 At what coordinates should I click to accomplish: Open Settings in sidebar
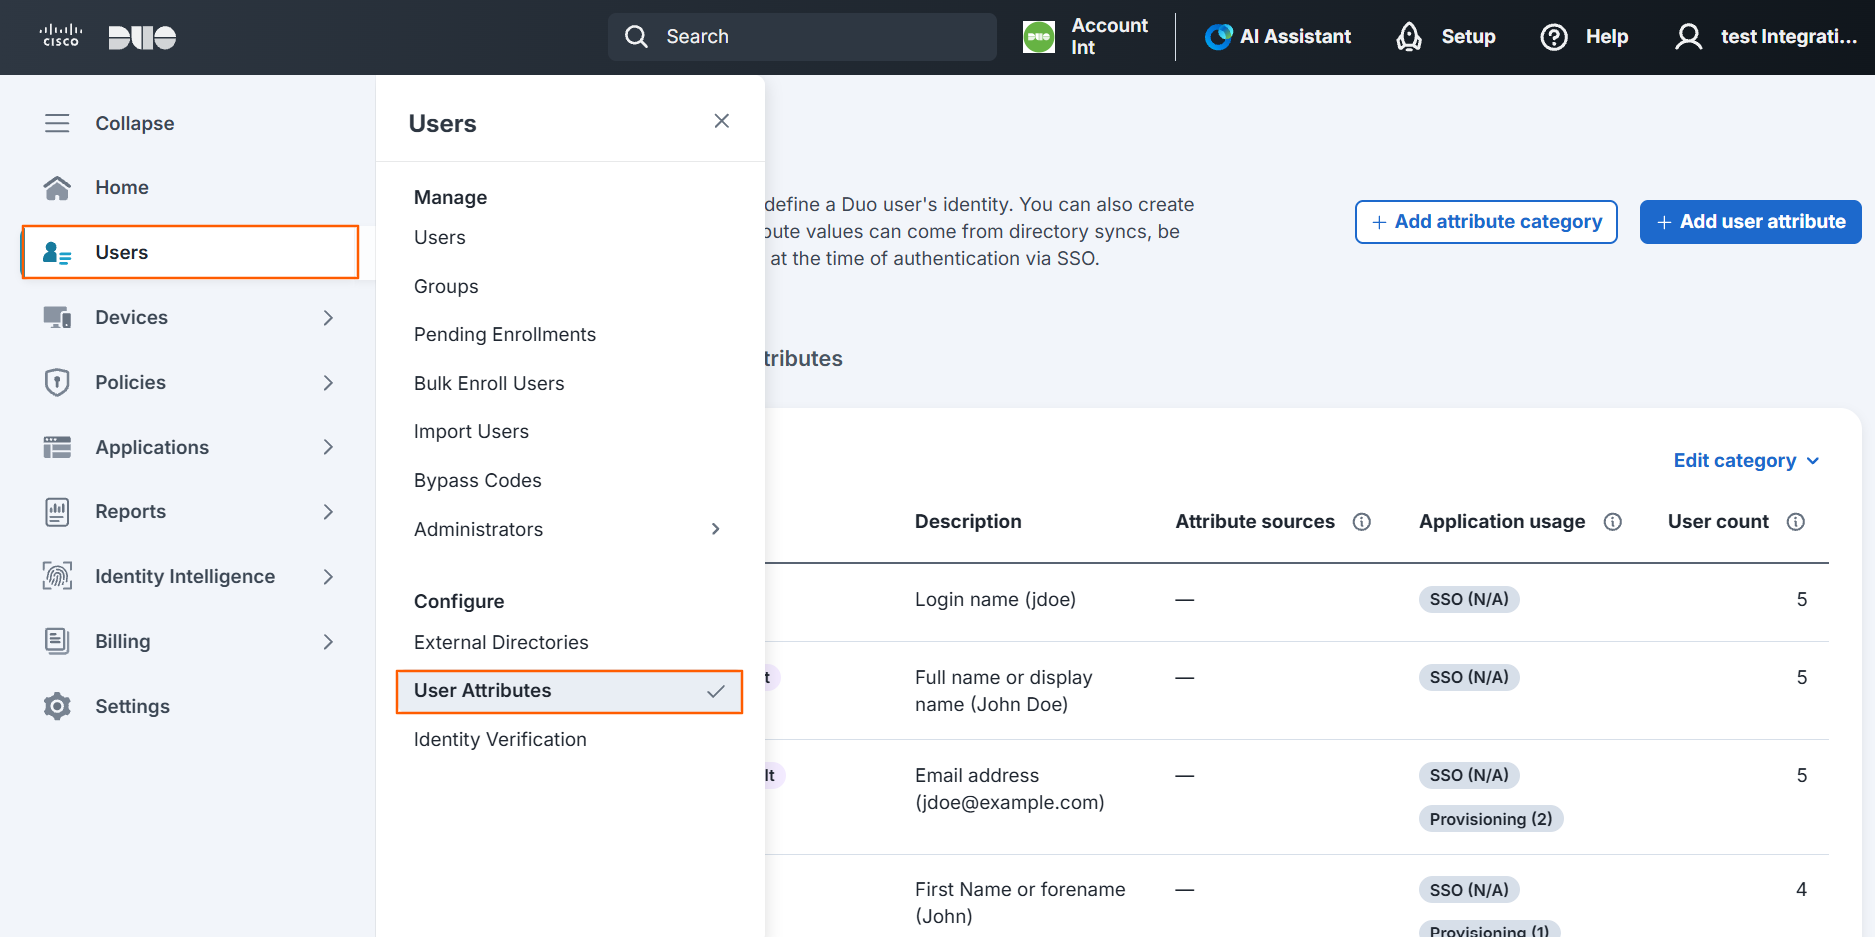coord(132,707)
